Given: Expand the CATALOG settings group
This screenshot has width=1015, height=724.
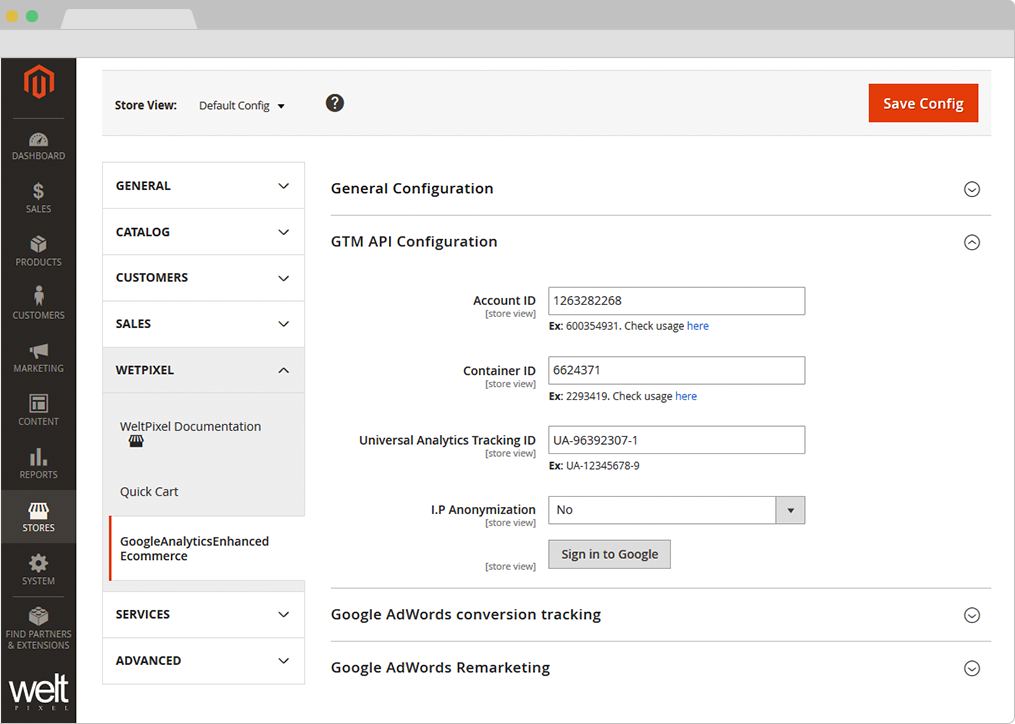Looking at the screenshot, I should click(203, 232).
